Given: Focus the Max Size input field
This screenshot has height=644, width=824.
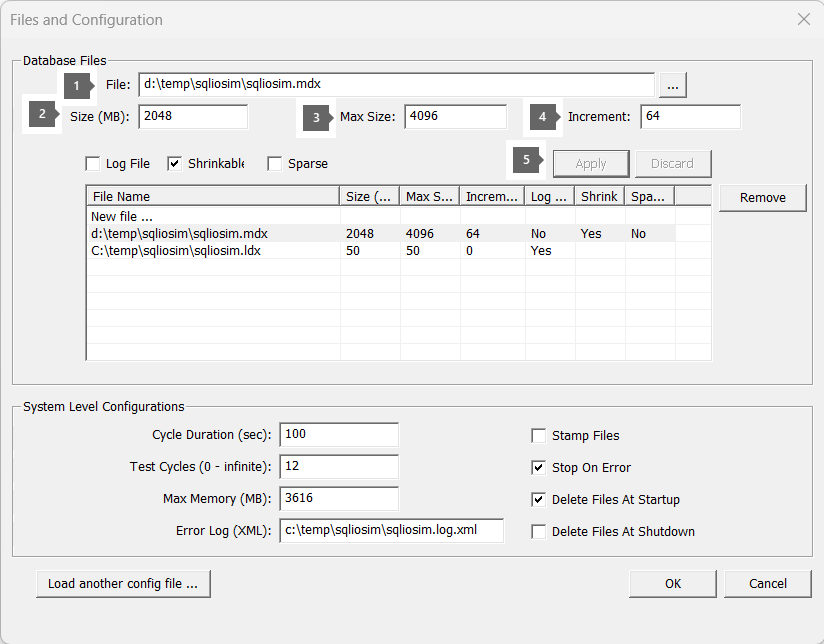Looking at the screenshot, I should 455,117.
